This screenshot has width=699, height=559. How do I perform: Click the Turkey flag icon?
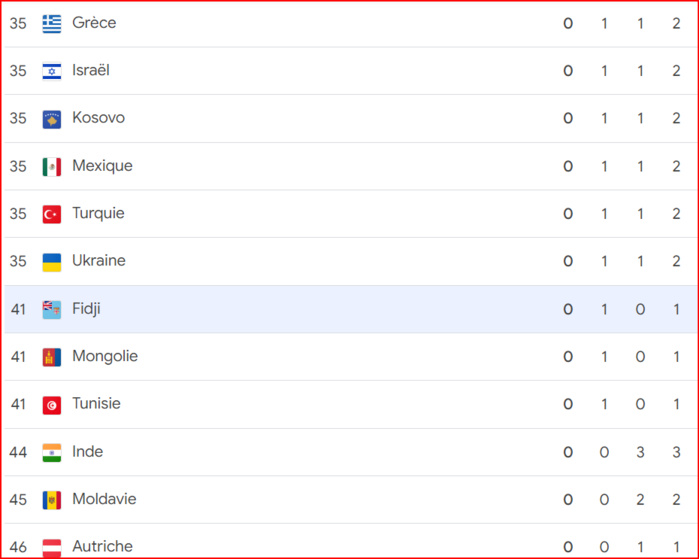(x=52, y=214)
